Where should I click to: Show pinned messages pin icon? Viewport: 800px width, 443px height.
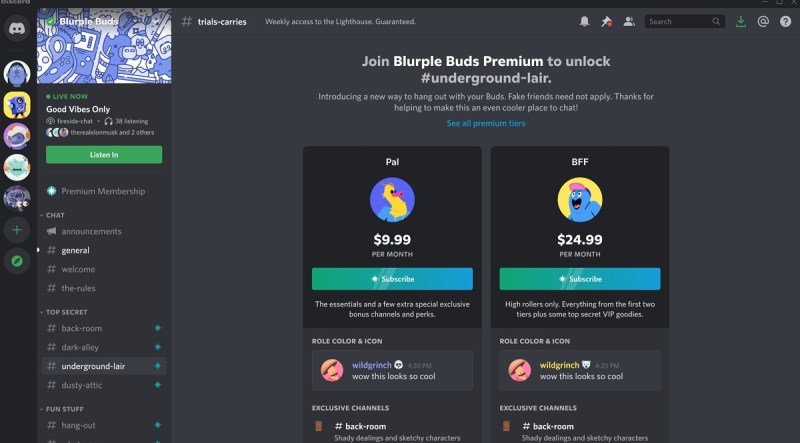pos(607,21)
